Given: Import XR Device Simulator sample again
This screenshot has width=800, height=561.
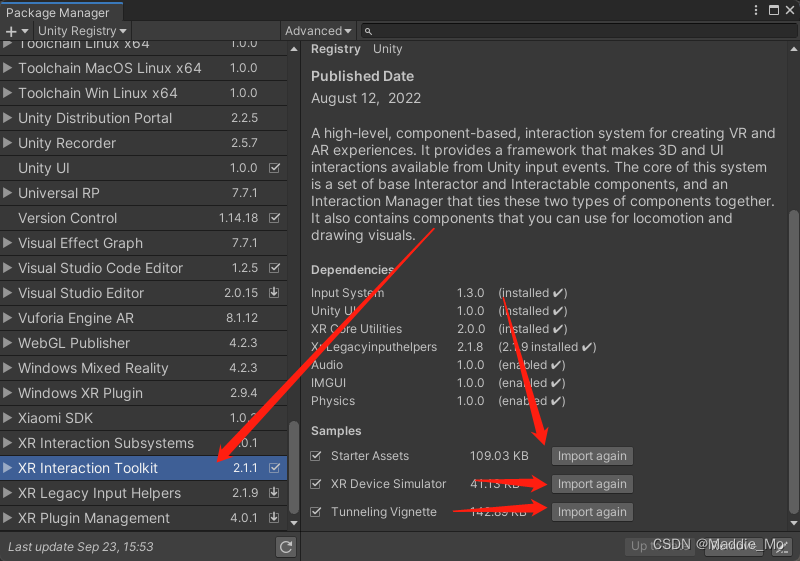Looking at the screenshot, I should (x=592, y=484).
